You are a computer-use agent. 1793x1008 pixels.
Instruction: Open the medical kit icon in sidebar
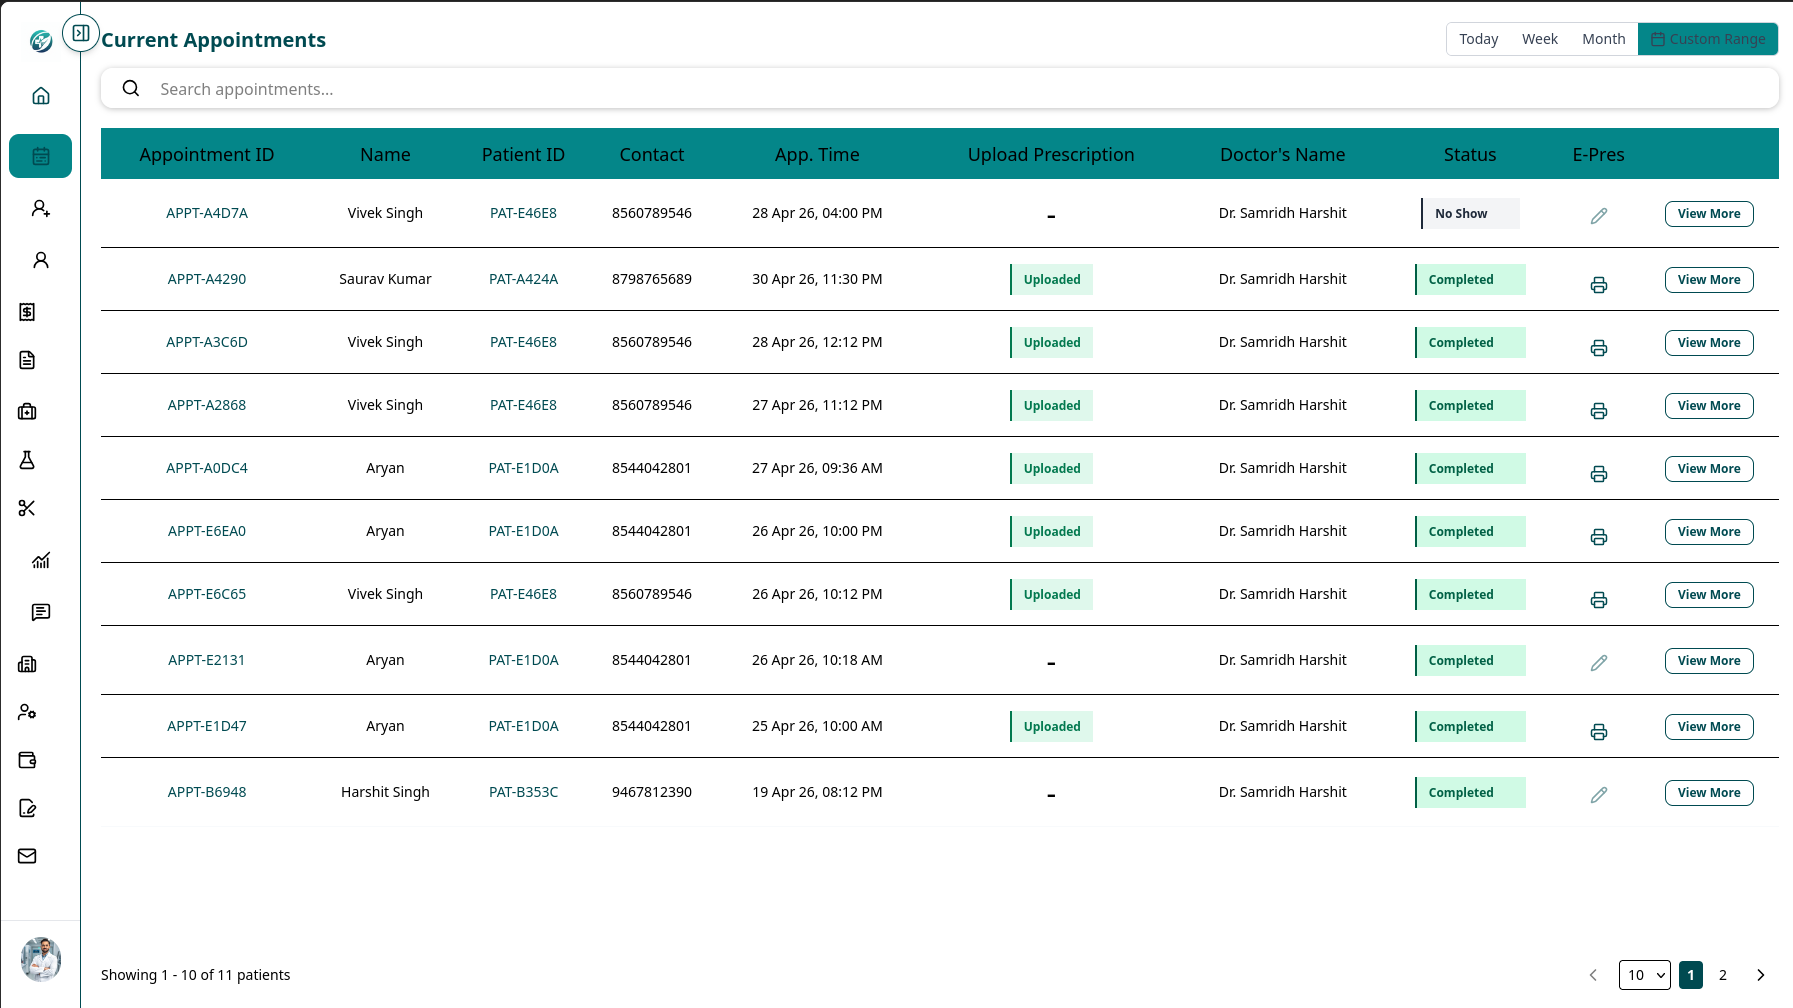[x=27, y=412]
